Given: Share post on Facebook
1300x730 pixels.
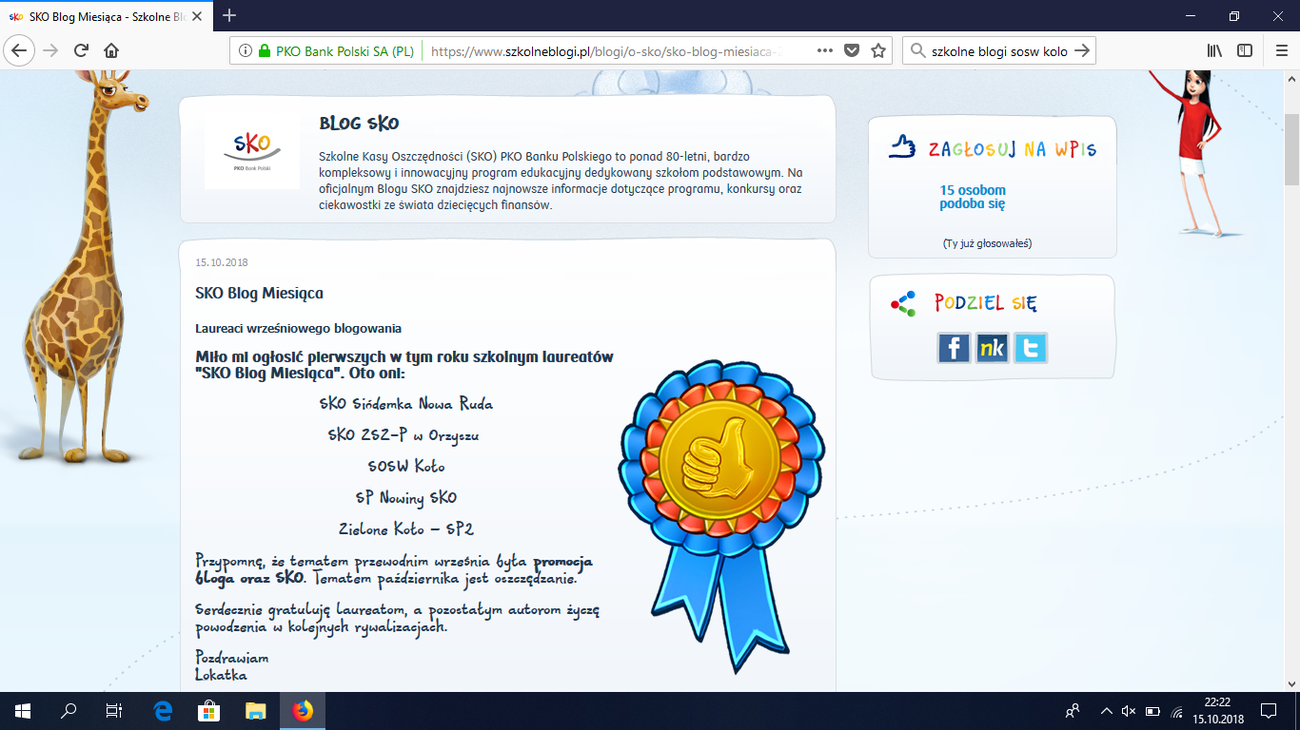Looking at the screenshot, I should click(954, 348).
